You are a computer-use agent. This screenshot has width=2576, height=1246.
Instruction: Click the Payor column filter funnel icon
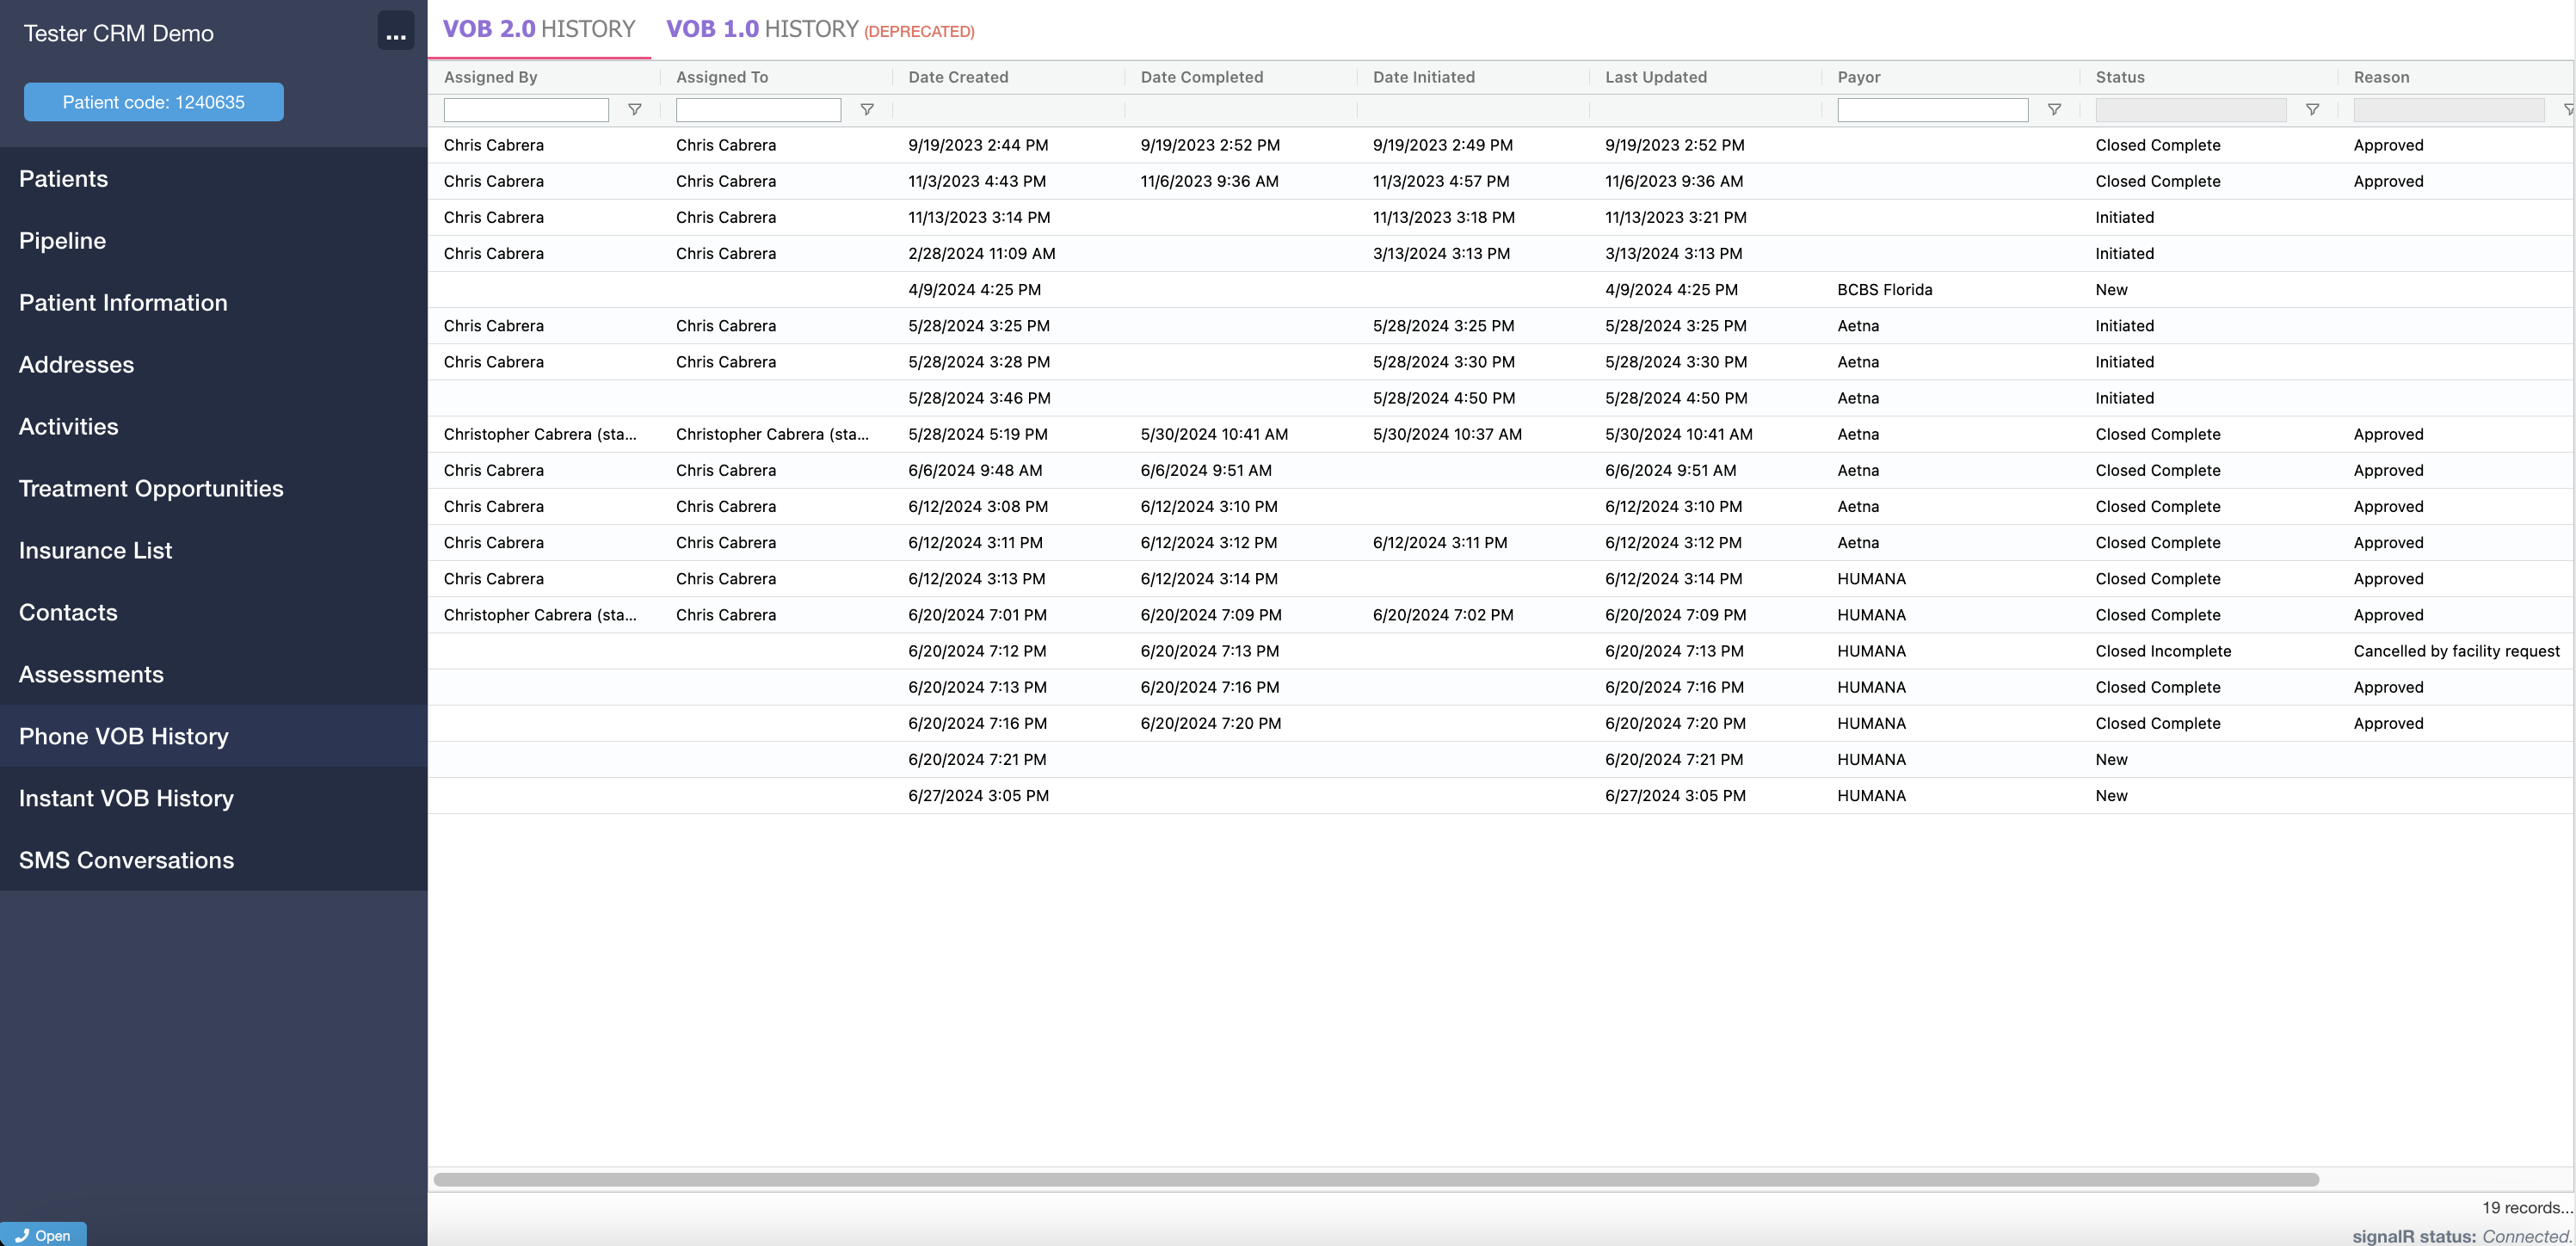click(x=2054, y=110)
